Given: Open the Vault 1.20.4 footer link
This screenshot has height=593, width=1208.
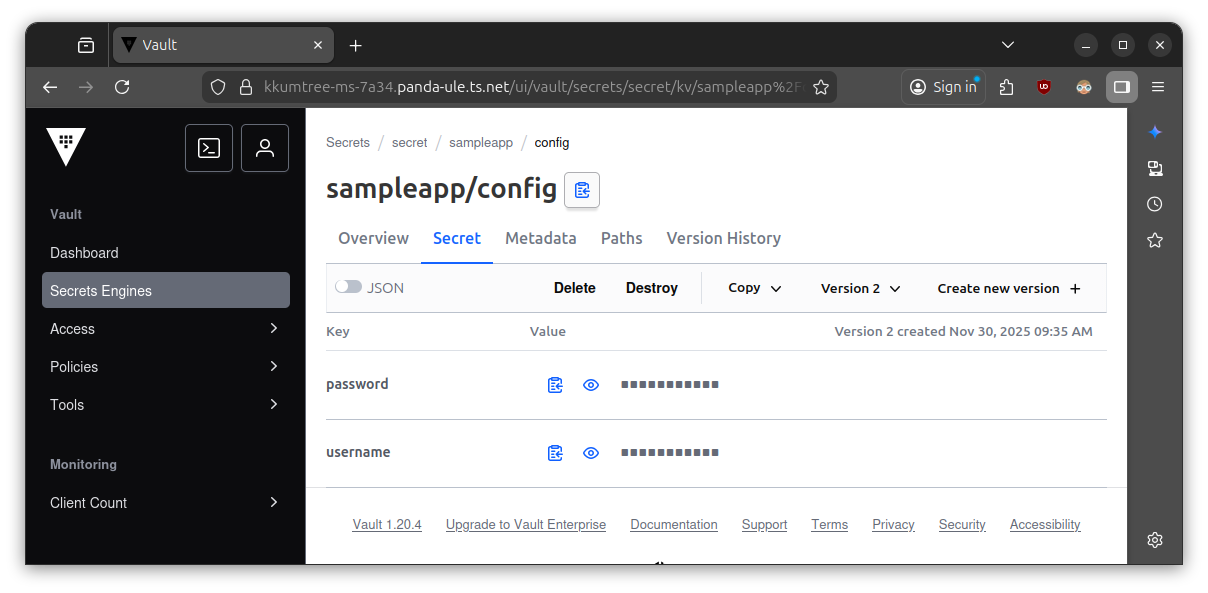Looking at the screenshot, I should (x=387, y=525).
